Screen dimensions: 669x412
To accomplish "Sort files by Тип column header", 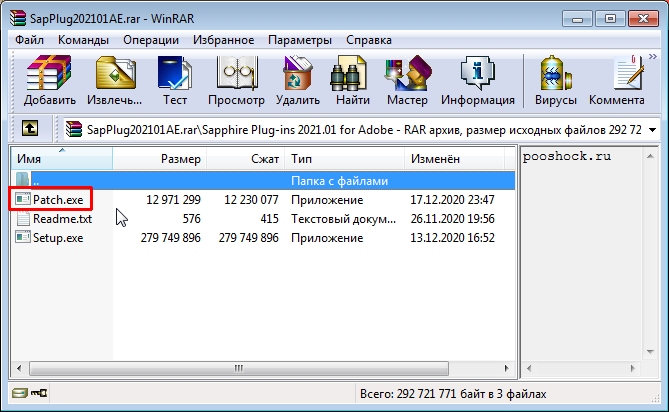I will click(345, 159).
